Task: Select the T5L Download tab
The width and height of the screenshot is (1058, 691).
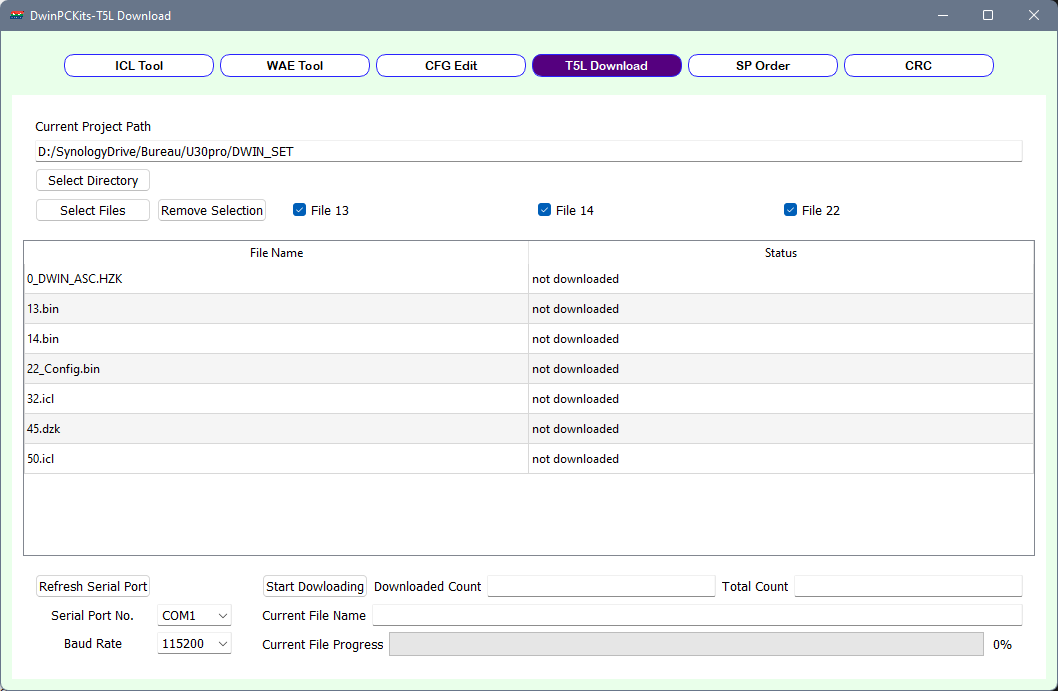Action: [x=607, y=65]
